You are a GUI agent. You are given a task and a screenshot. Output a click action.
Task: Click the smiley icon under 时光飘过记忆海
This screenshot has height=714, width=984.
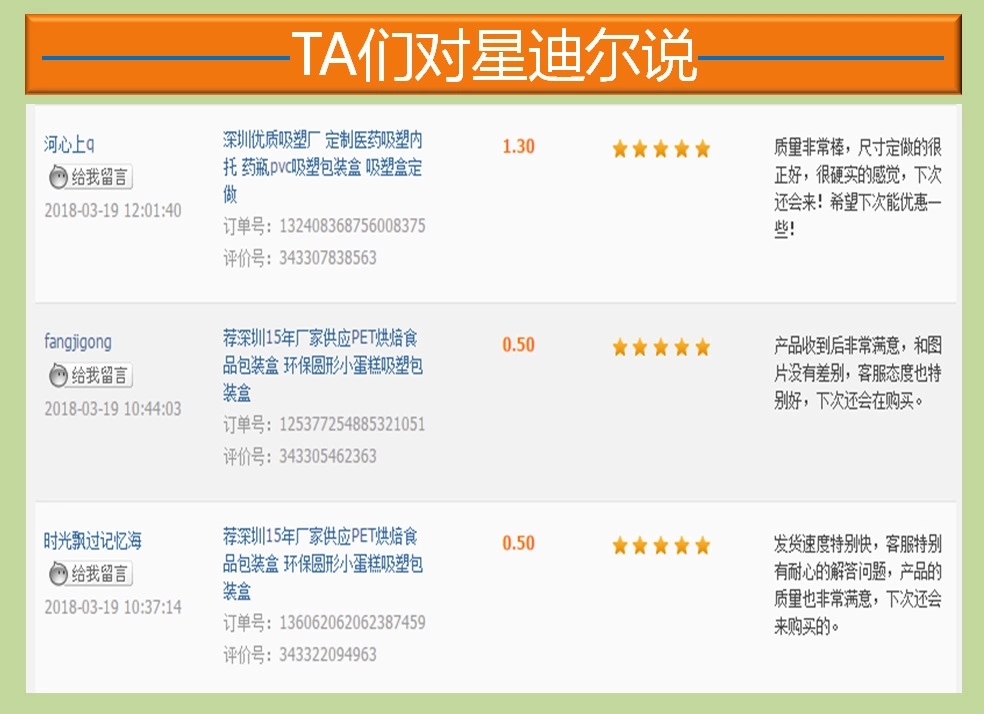[57, 574]
